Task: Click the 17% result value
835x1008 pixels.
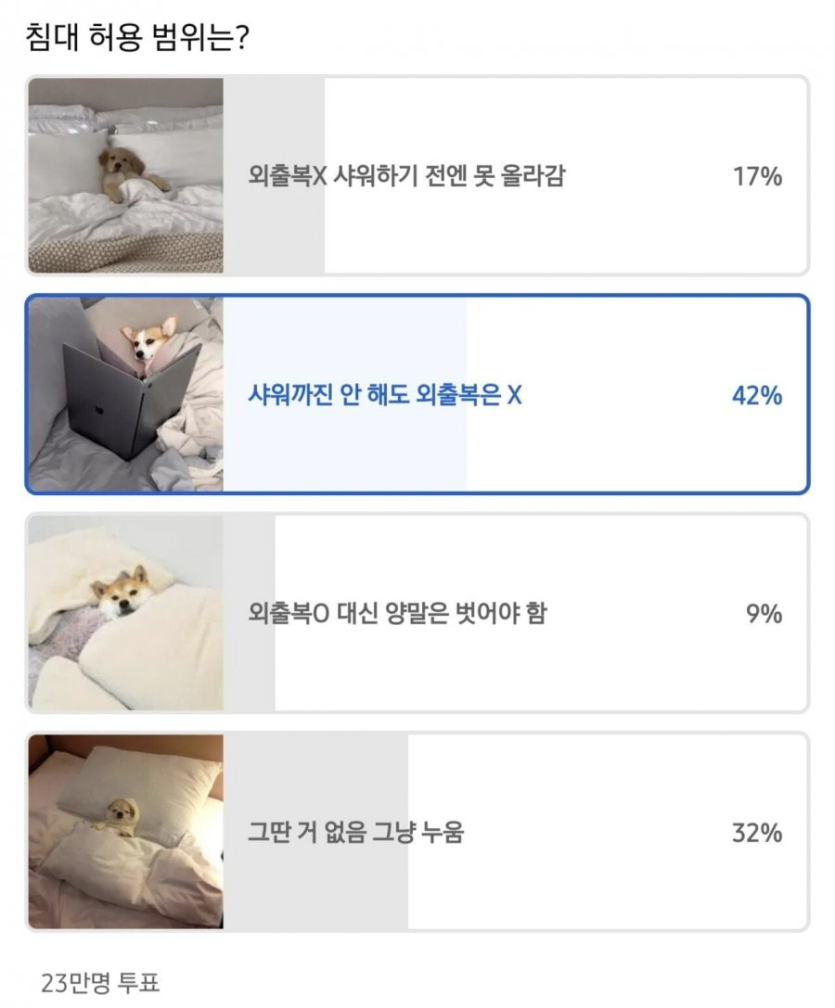Action: click(x=757, y=177)
